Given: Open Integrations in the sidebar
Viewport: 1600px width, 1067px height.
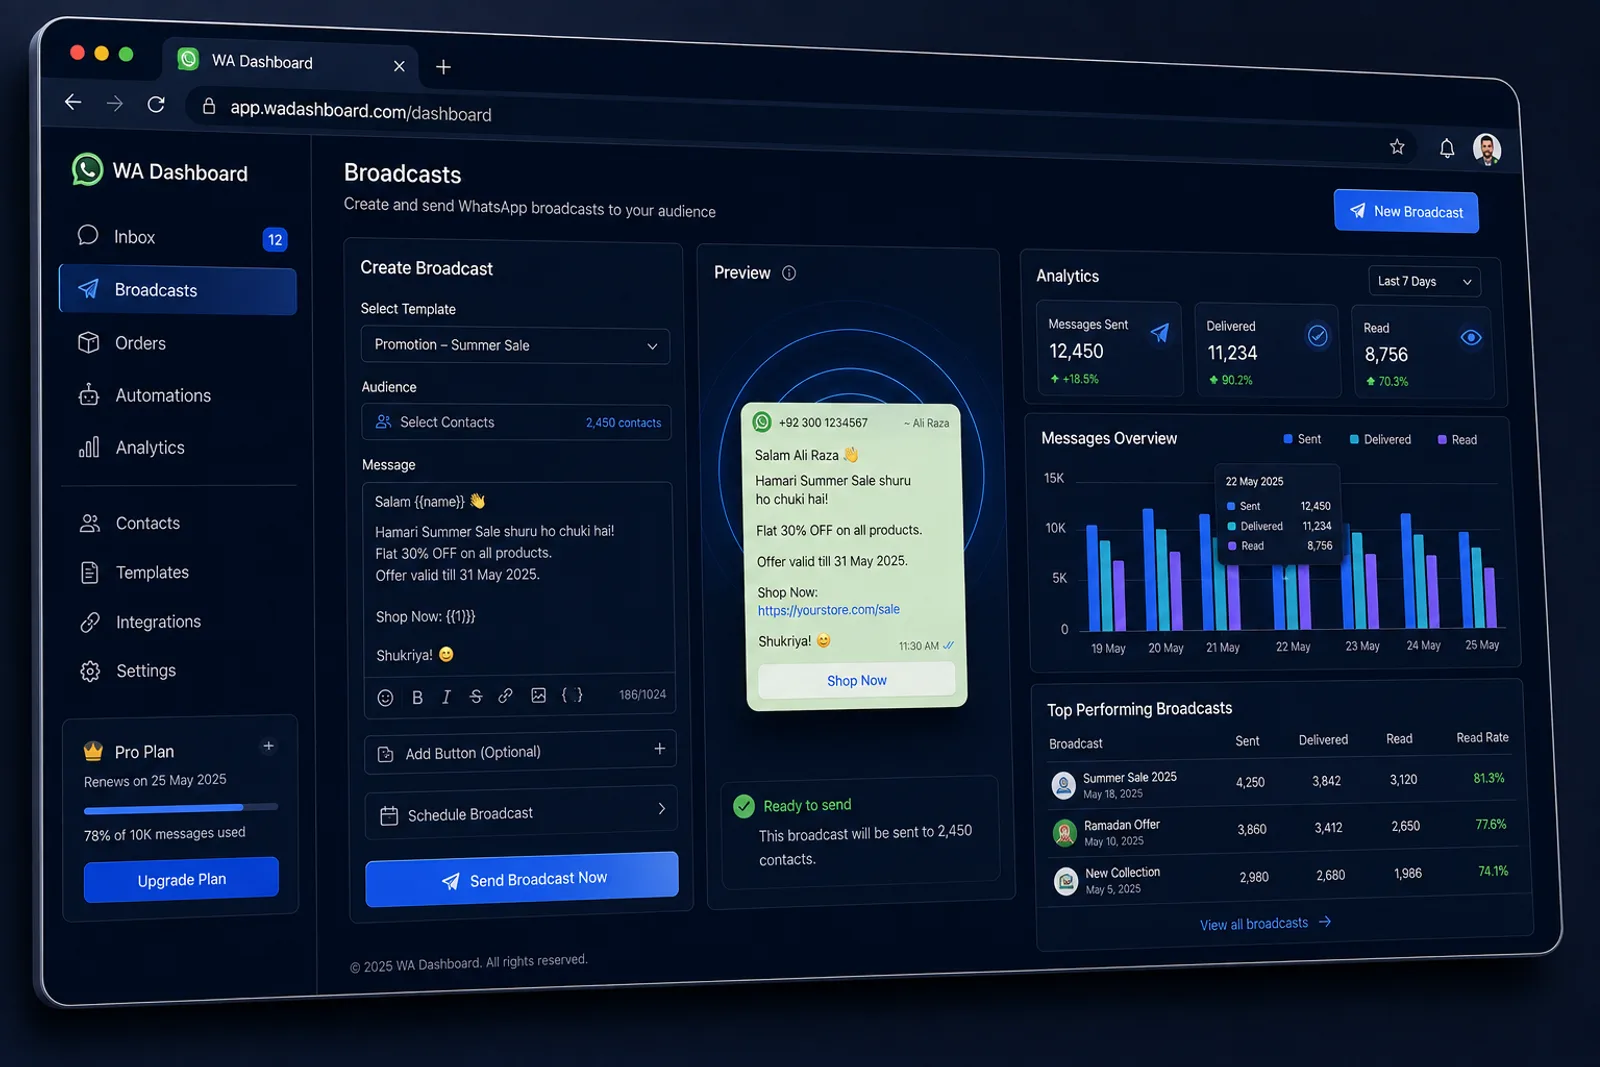Looking at the screenshot, I should 178,621.
